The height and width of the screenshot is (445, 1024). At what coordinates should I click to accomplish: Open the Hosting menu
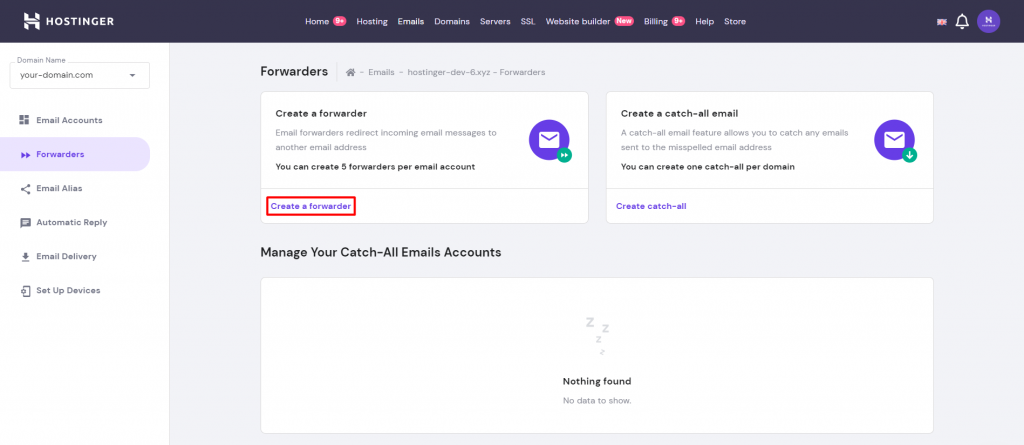(x=372, y=21)
